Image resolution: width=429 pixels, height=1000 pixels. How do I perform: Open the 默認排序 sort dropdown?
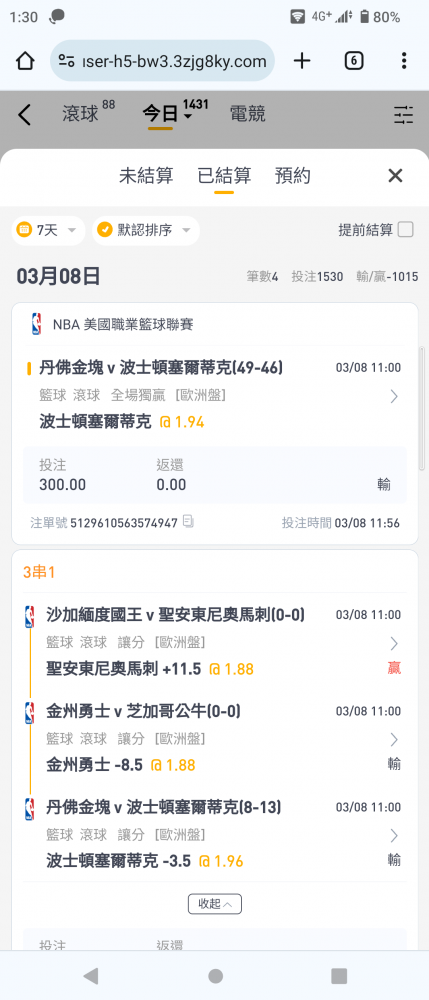point(146,230)
